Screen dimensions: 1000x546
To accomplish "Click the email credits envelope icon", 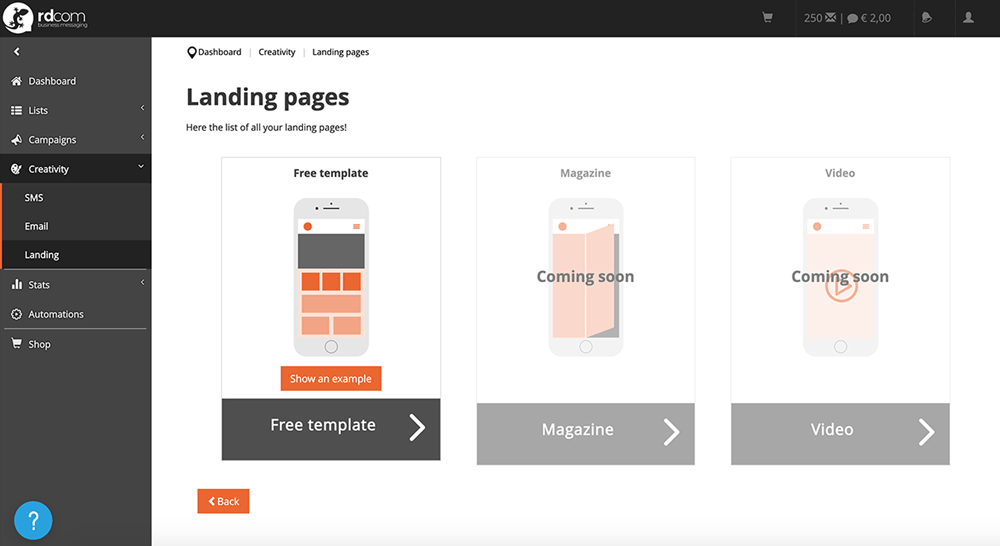I will point(830,18).
